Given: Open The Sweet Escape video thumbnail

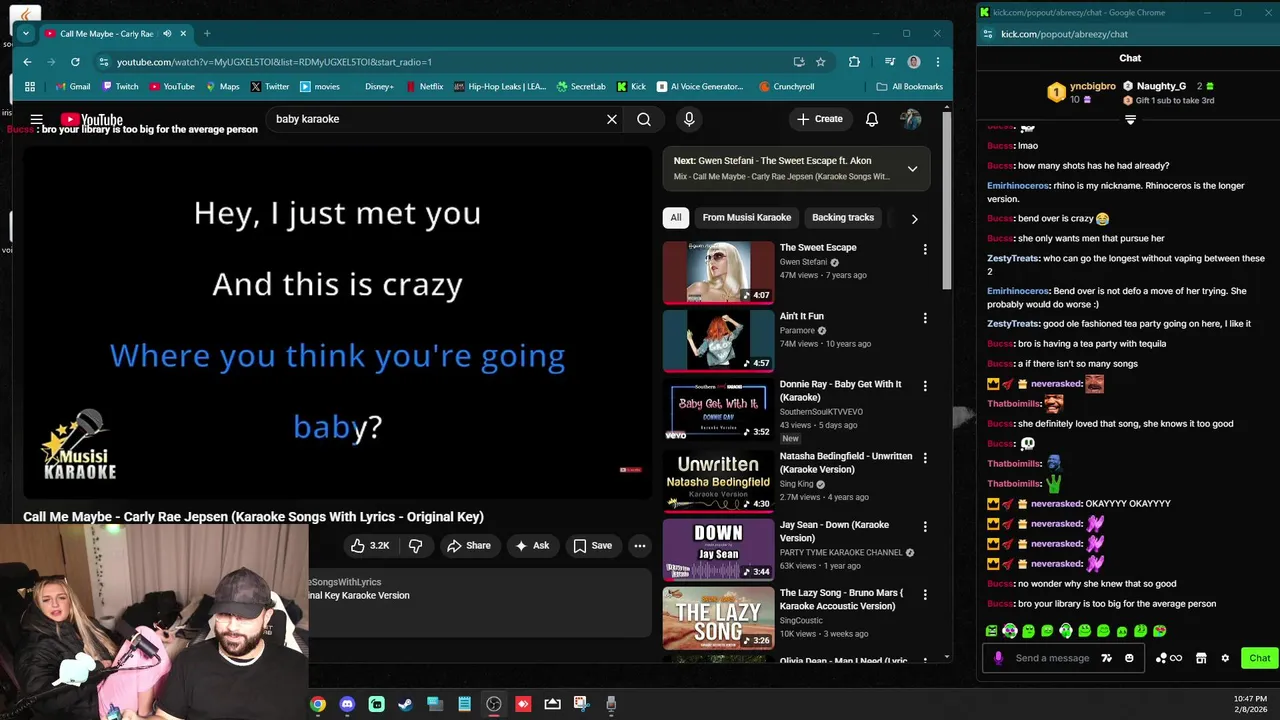Looking at the screenshot, I should pyautogui.click(x=719, y=272).
